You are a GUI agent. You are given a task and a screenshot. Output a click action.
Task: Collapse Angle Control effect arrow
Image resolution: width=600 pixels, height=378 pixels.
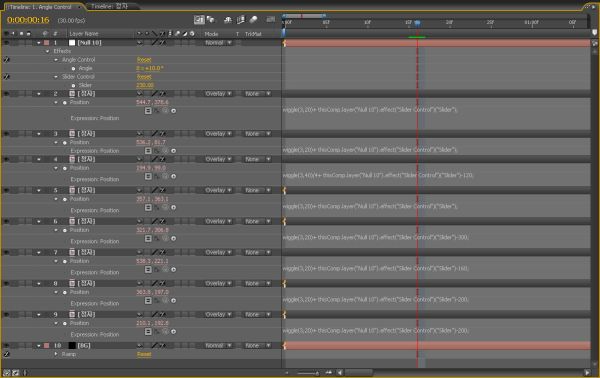pos(56,60)
